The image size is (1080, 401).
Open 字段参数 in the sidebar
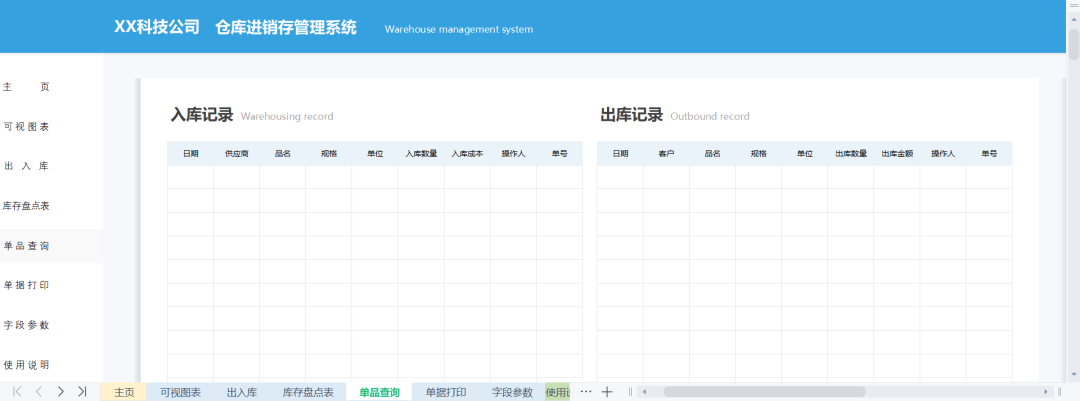[26, 325]
